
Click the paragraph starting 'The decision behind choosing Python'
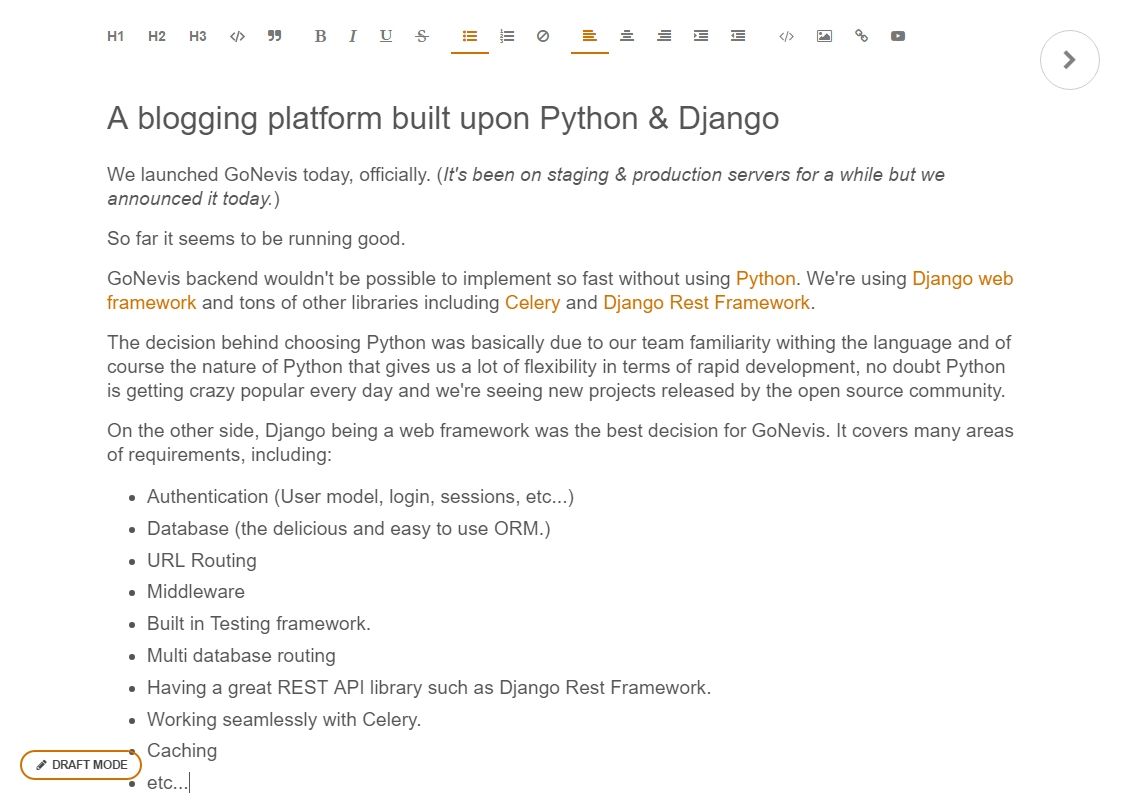coord(560,367)
